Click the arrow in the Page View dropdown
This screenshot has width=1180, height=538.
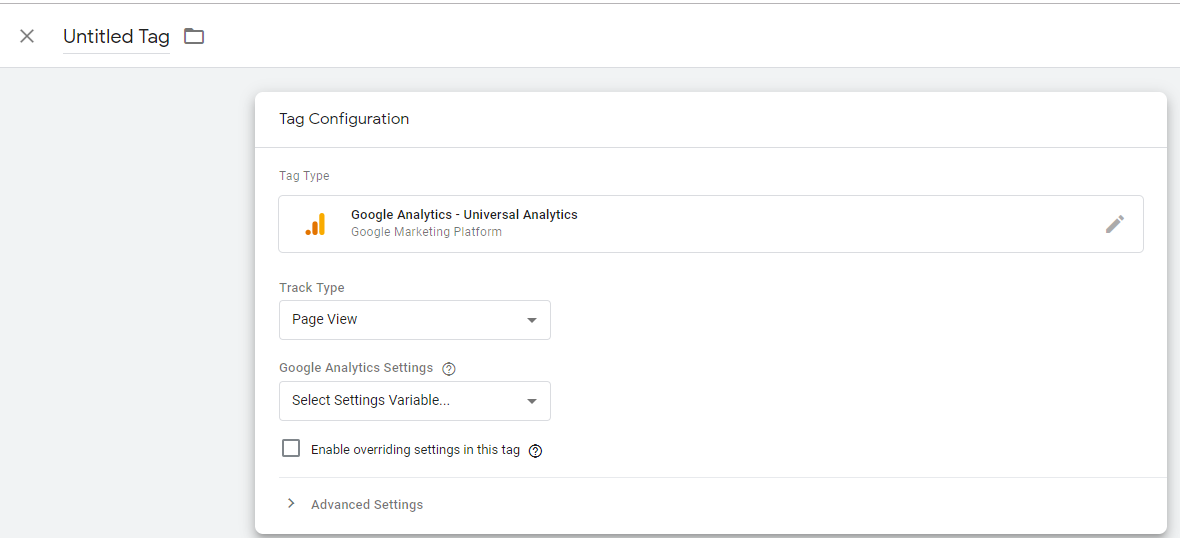(x=532, y=320)
